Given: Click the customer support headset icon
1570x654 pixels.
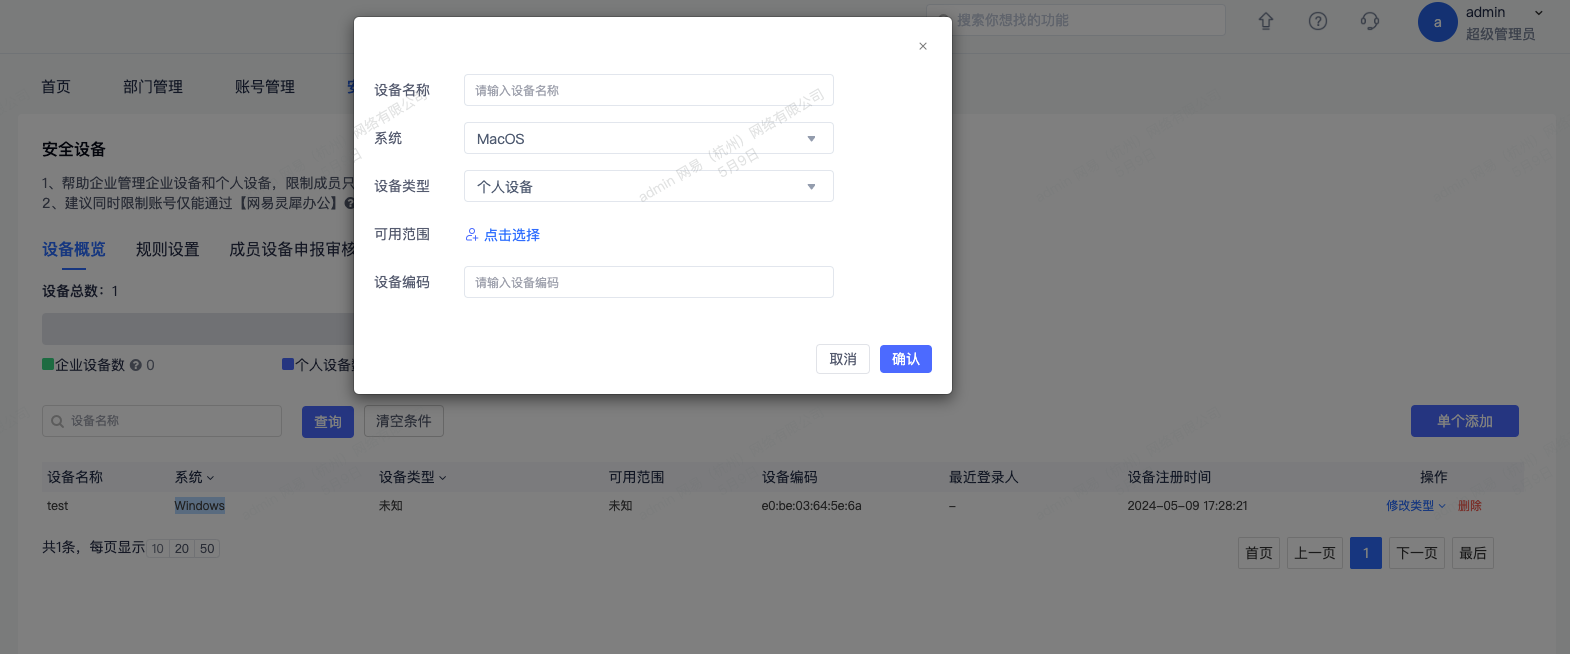Looking at the screenshot, I should (x=1370, y=21).
